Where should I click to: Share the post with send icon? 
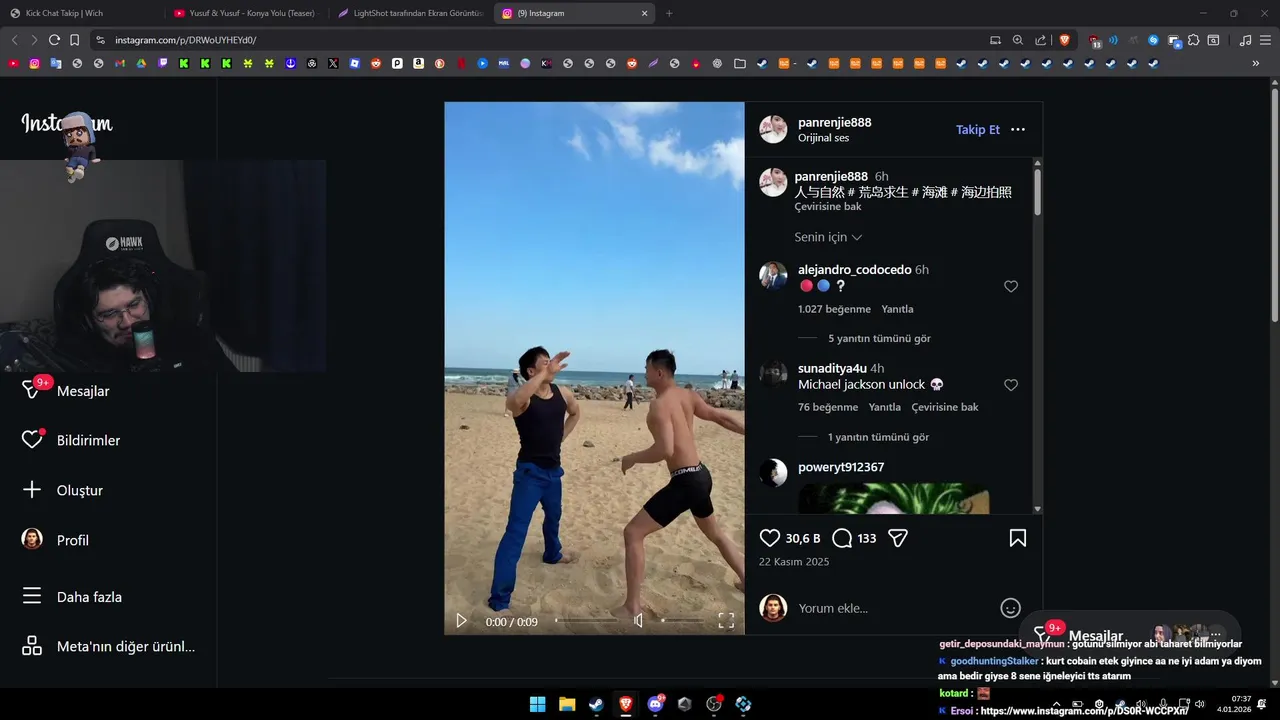(x=898, y=538)
